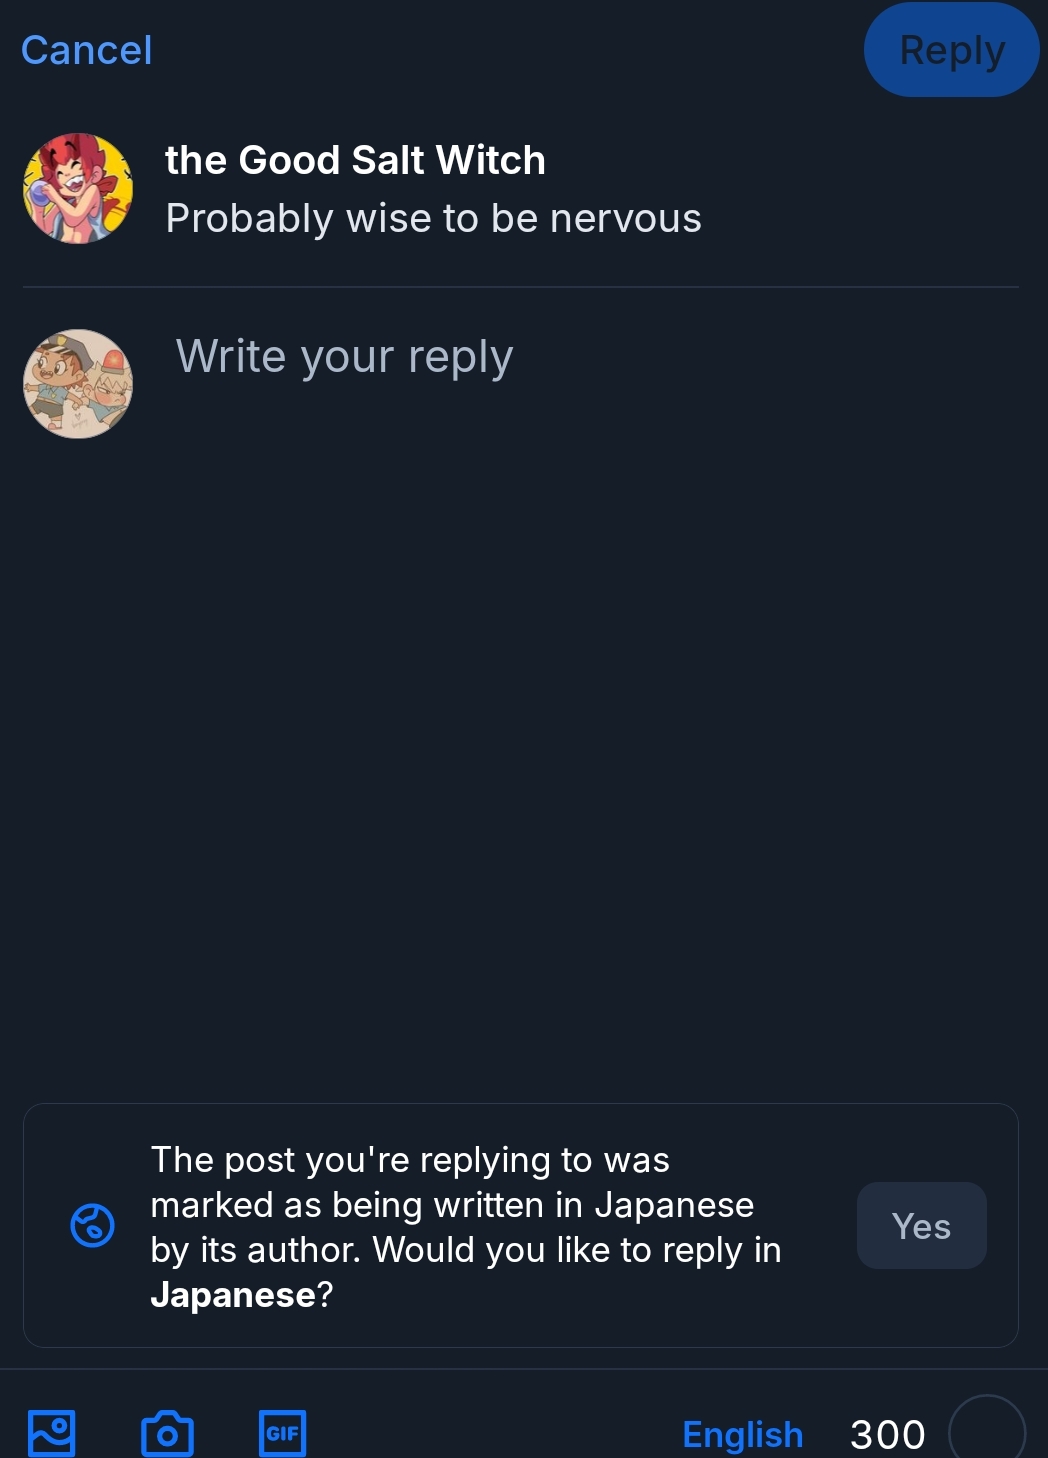Click the Japanese language suggestion message
Screen dimensions: 1048x1458
(x=465, y=1205)
